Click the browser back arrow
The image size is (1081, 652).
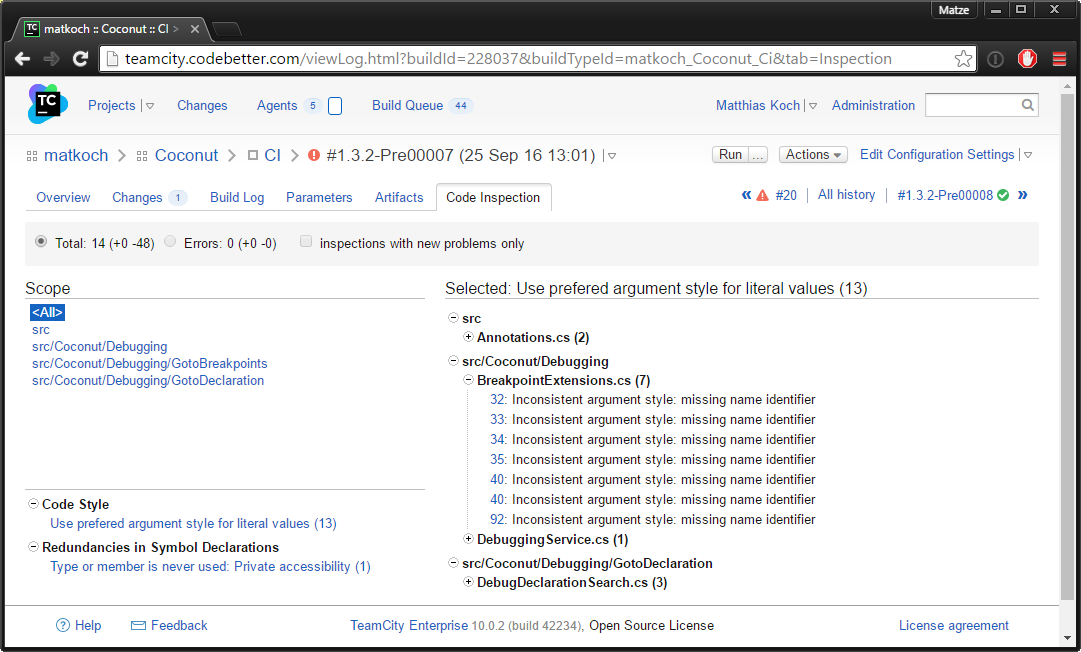click(x=23, y=59)
